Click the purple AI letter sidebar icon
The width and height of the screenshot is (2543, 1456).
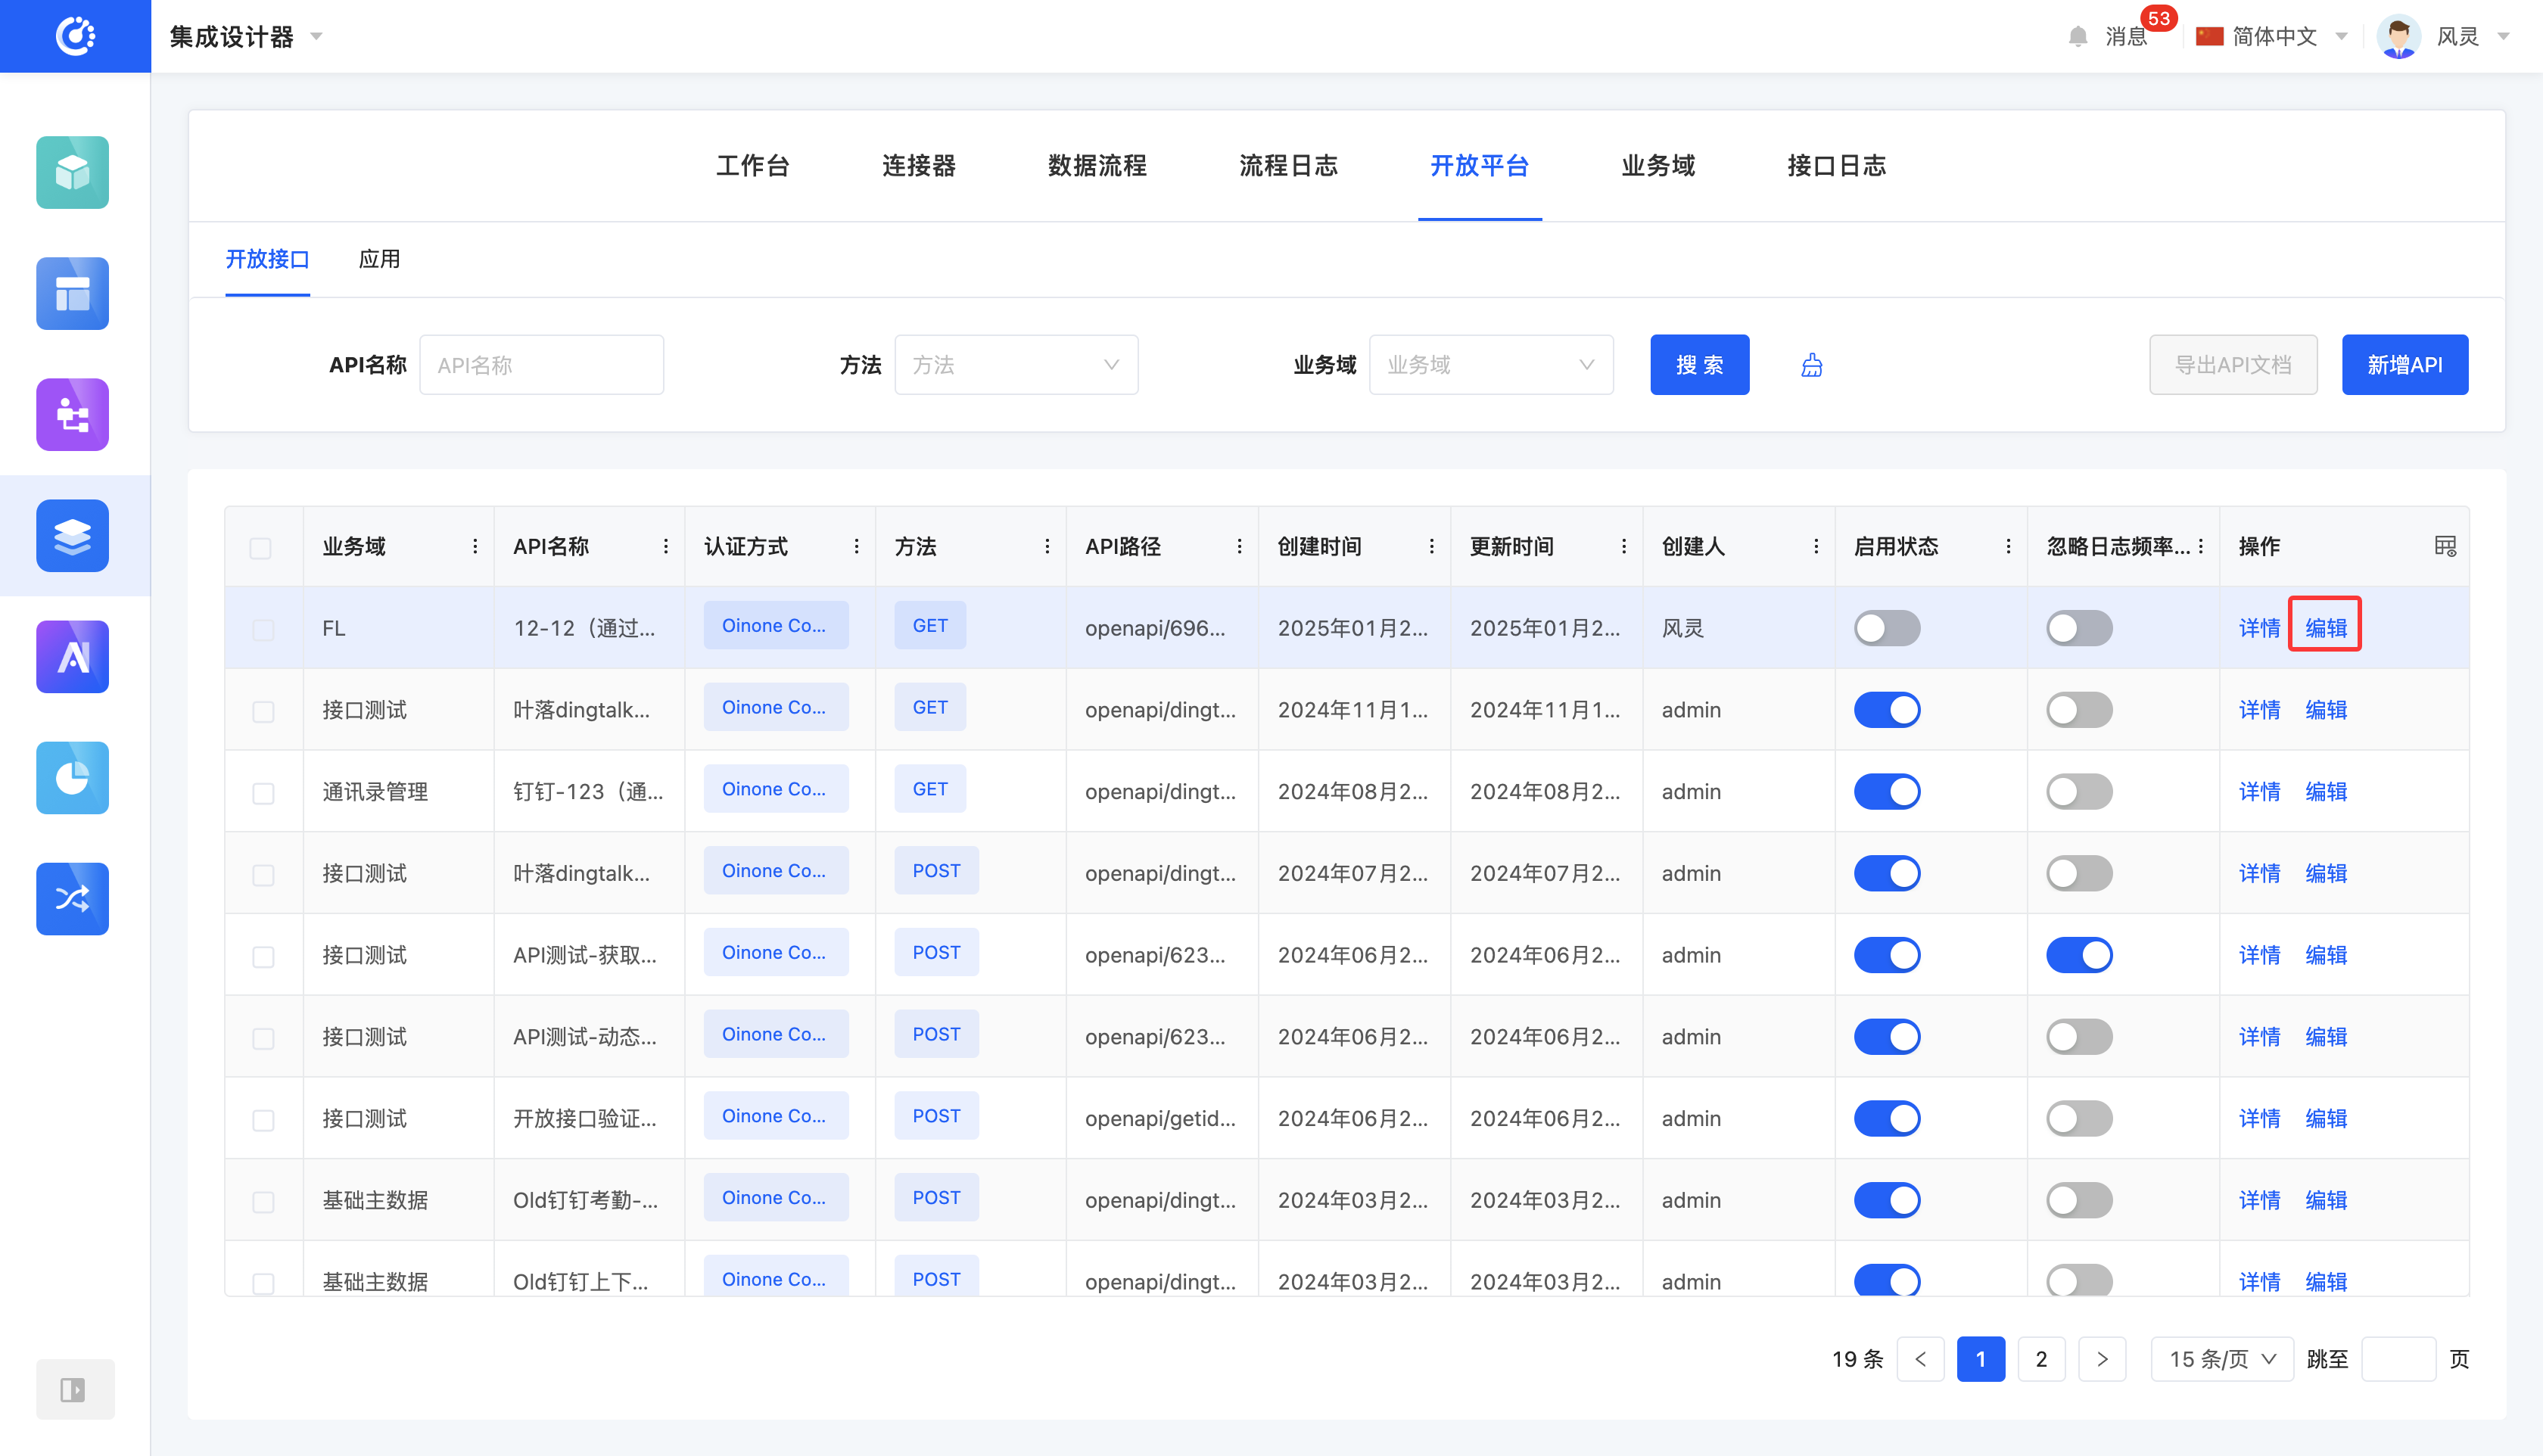click(x=72, y=656)
